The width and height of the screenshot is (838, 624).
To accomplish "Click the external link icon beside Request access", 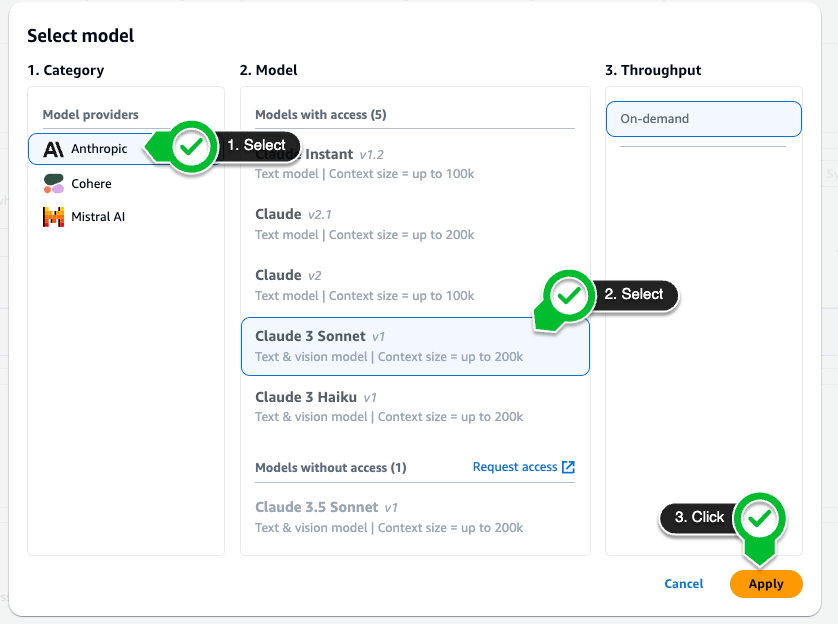I will click(x=568, y=467).
